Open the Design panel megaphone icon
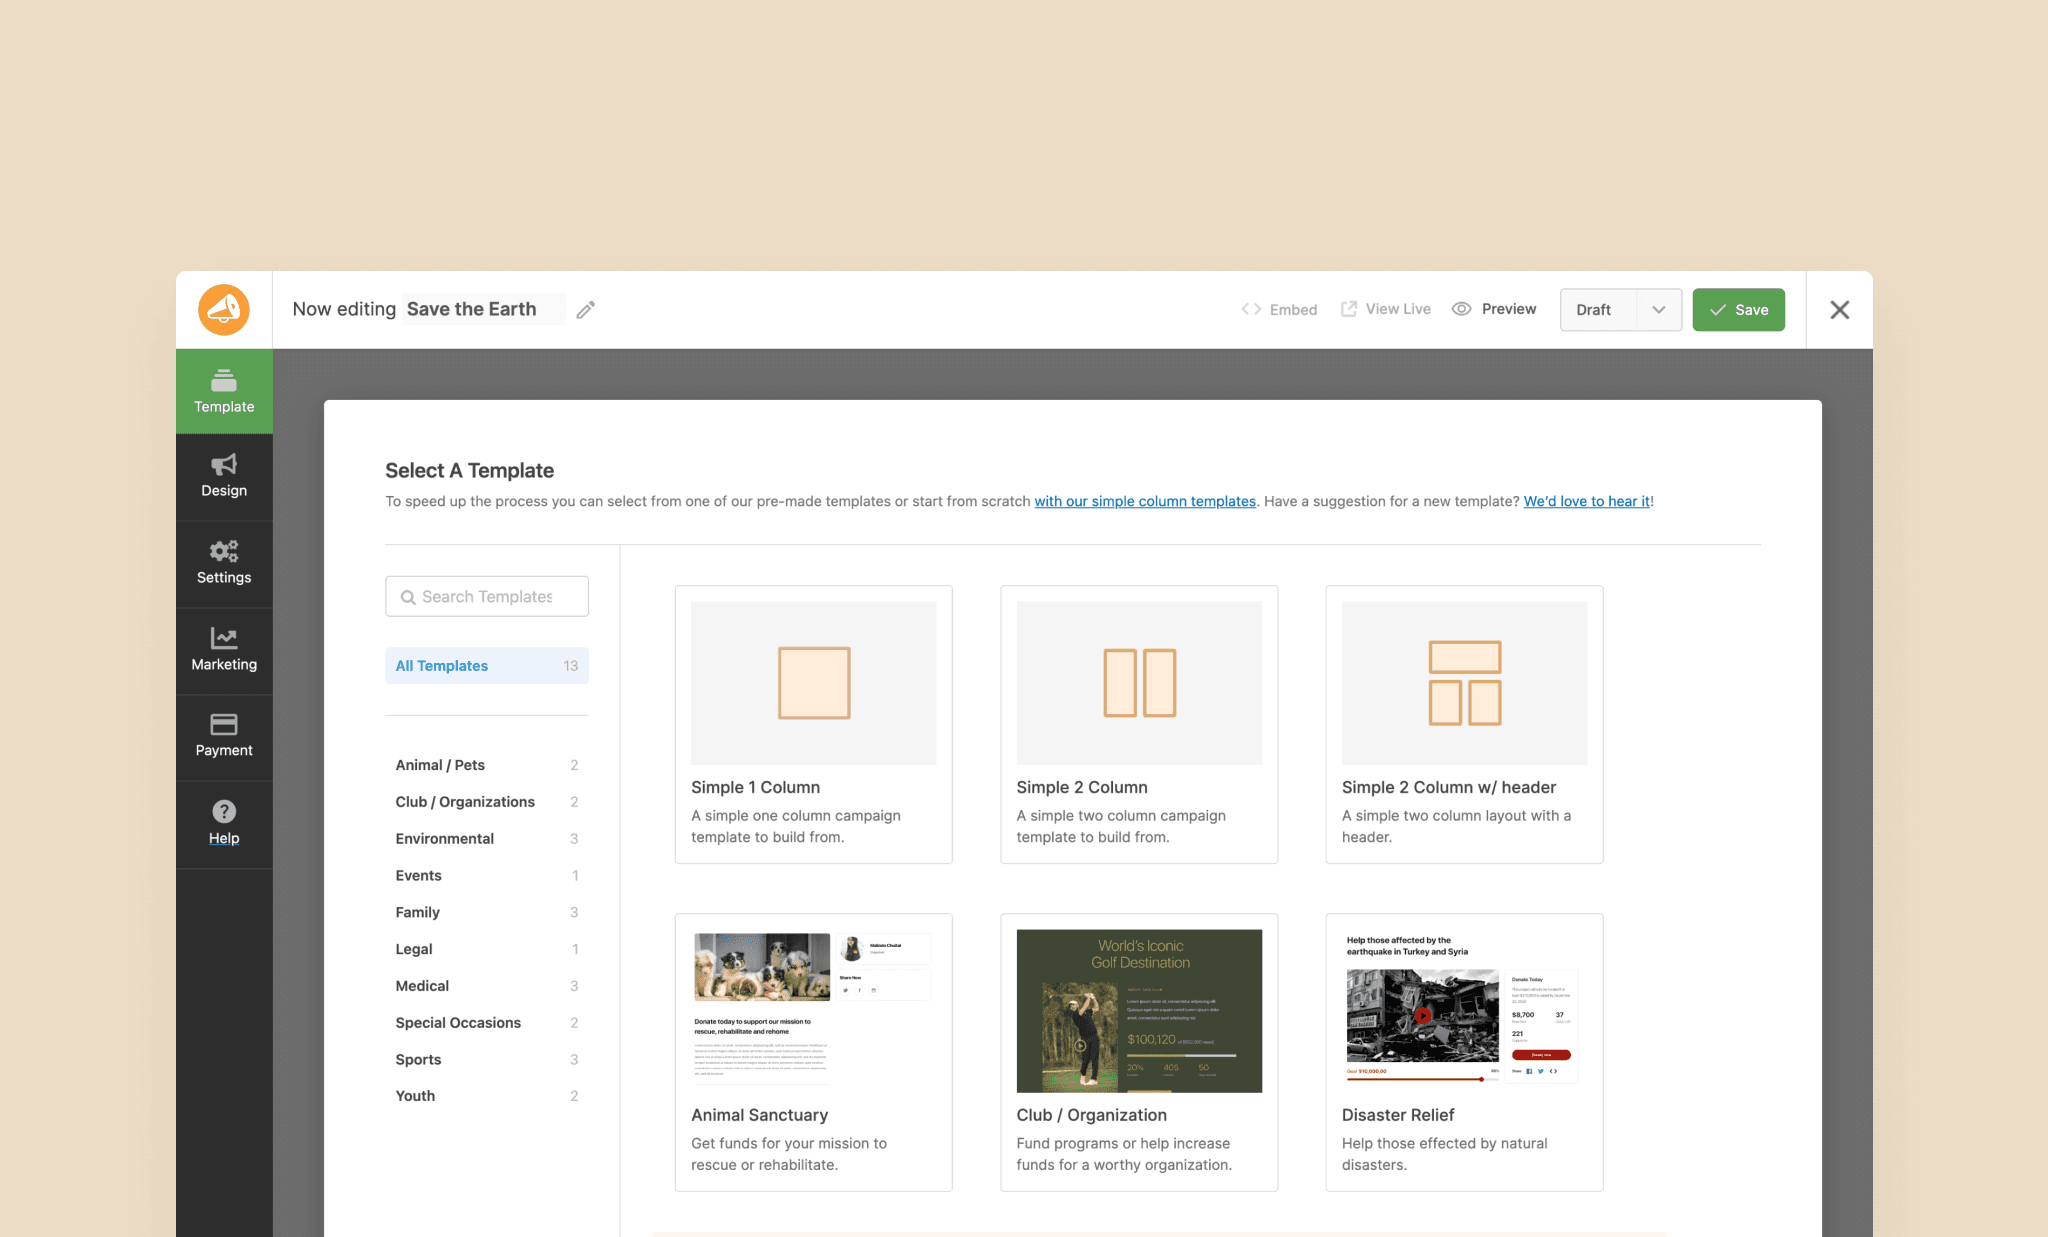The image size is (2048, 1237). pyautogui.click(x=224, y=465)
